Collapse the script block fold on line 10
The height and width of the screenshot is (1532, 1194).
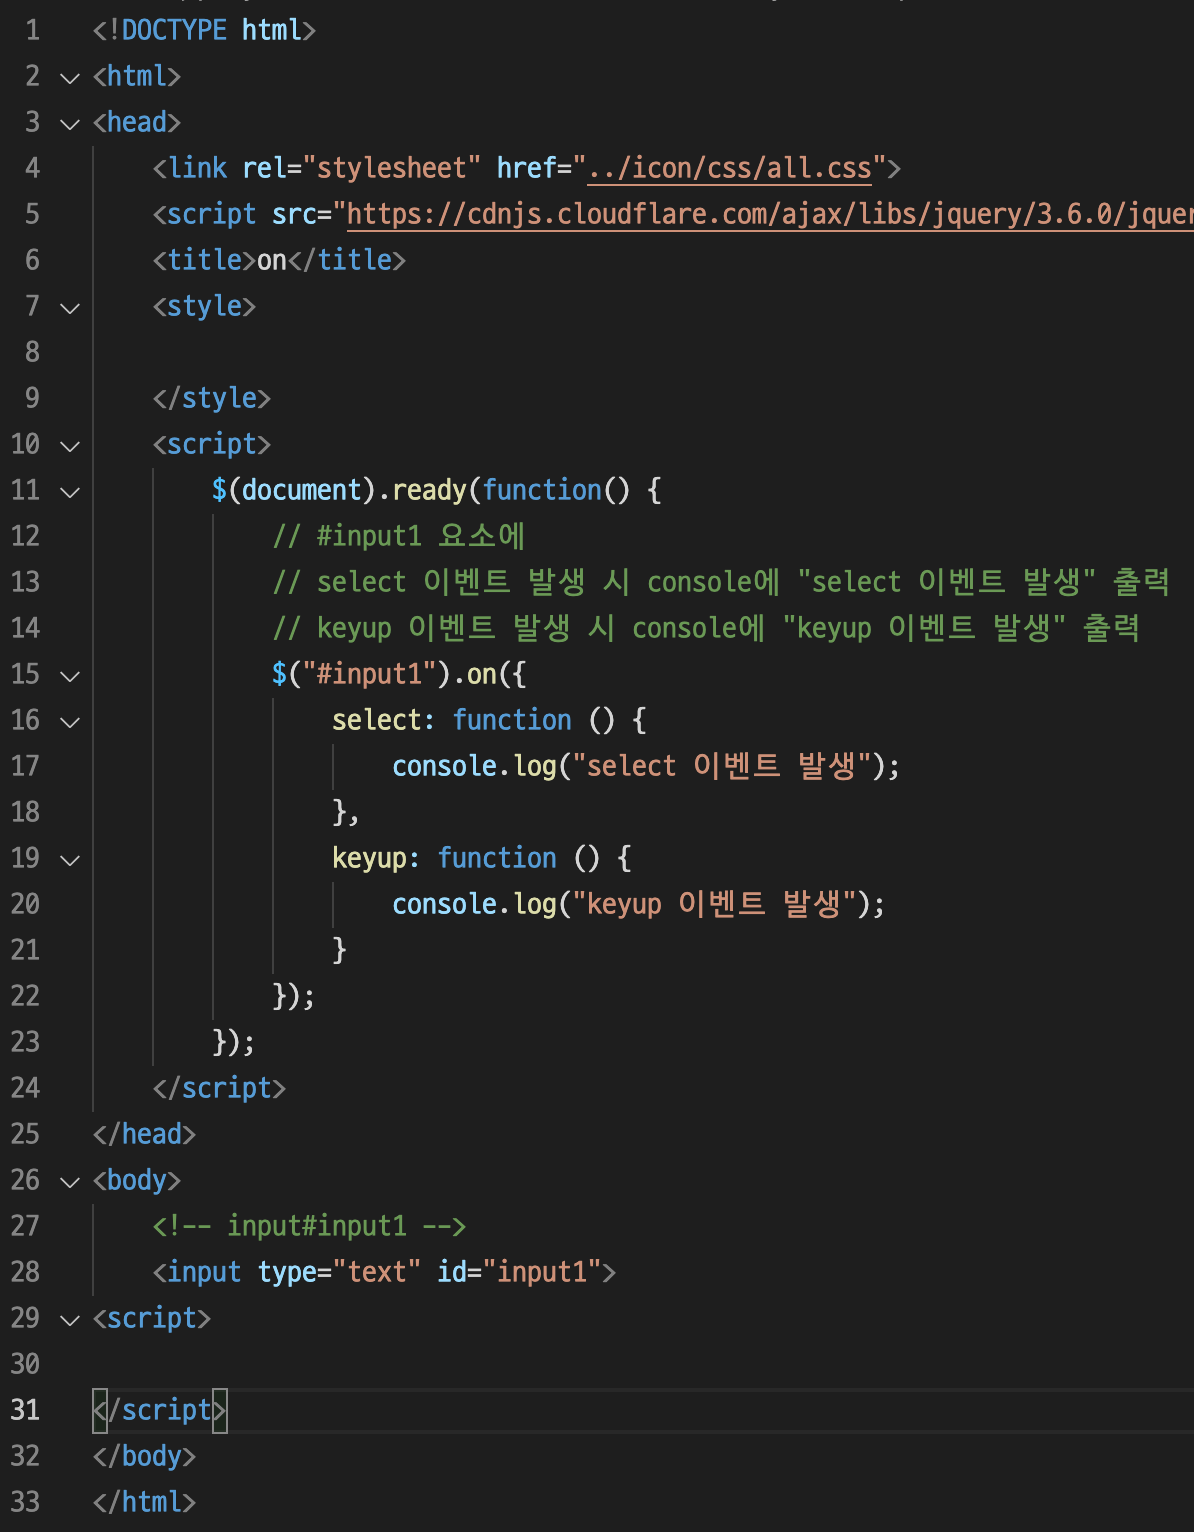click(x=70, y=445)
